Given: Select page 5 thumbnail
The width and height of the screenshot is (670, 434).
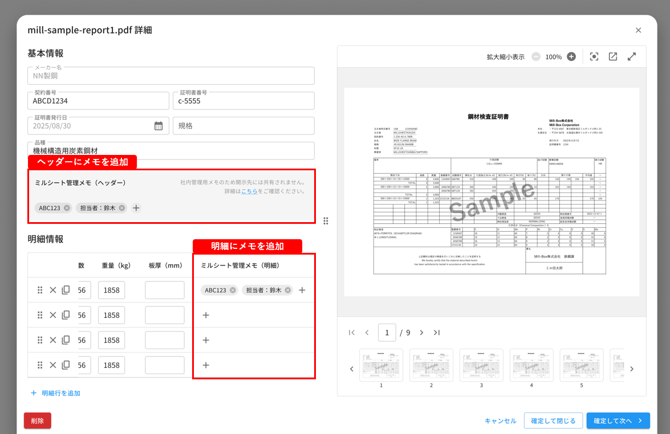Looking at the screenshot, I should [x=581, y=365].
